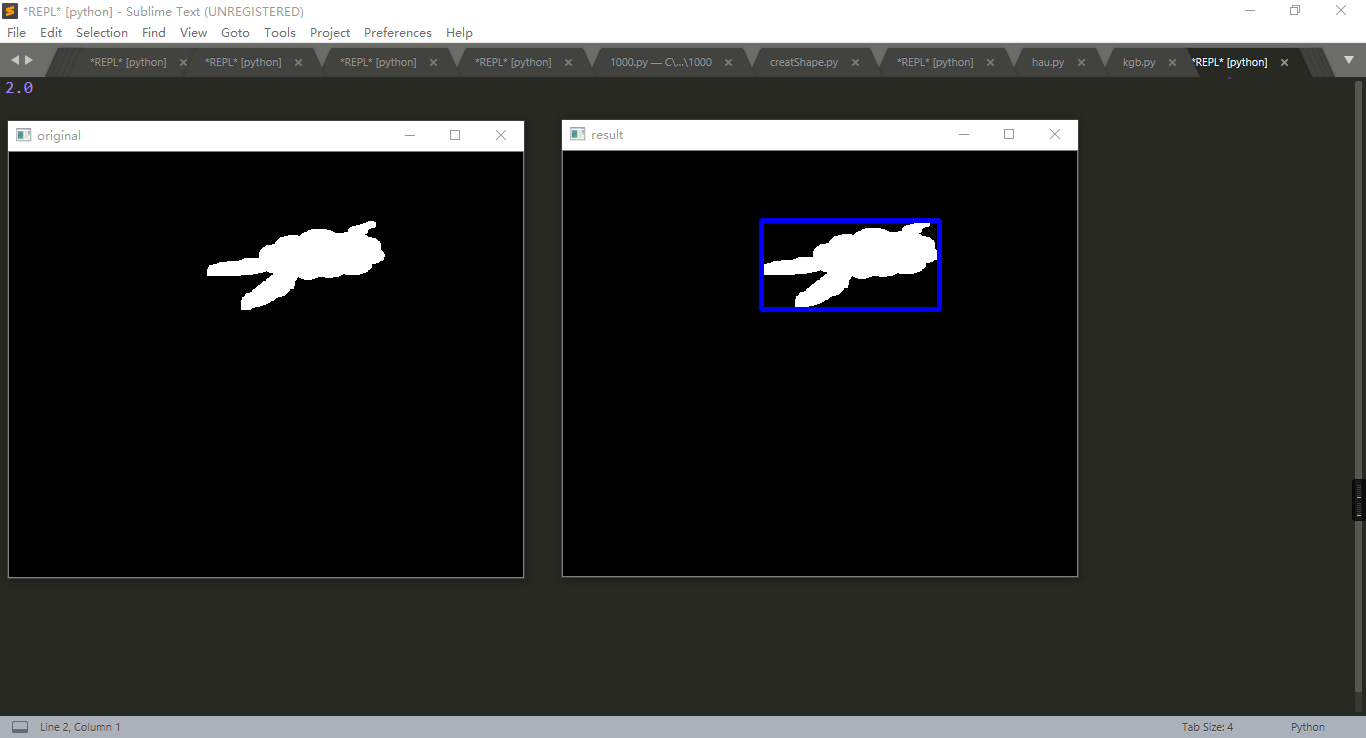
Task: Close the active *REPL* [python] tab
Action: [x=1284, y=61]
